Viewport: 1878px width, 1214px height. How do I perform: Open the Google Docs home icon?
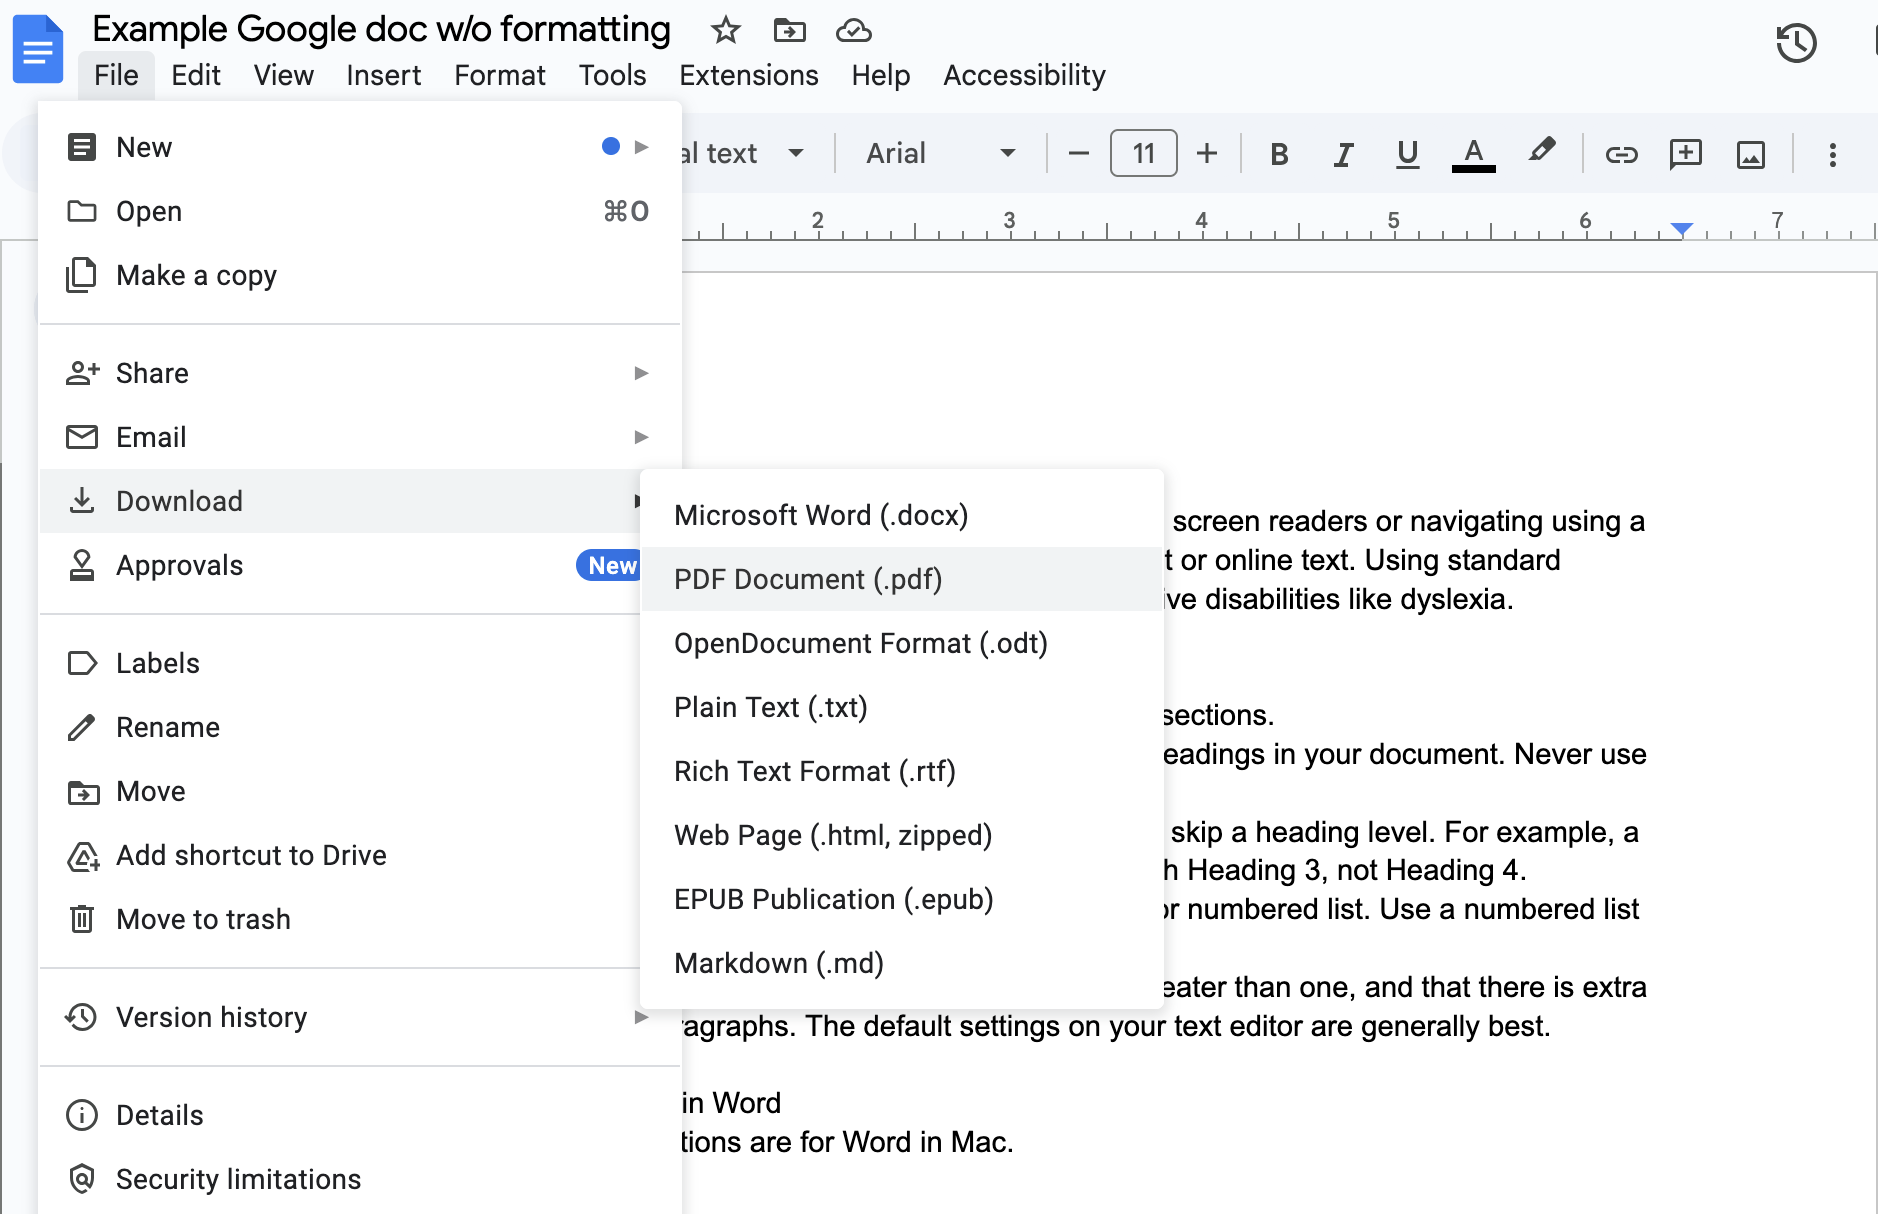[x=37, y=48]
